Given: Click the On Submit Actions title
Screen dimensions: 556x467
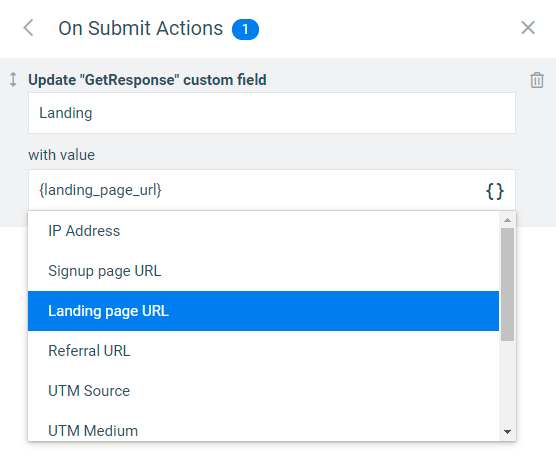Looking at the screenshot, I should coord(140,28).
